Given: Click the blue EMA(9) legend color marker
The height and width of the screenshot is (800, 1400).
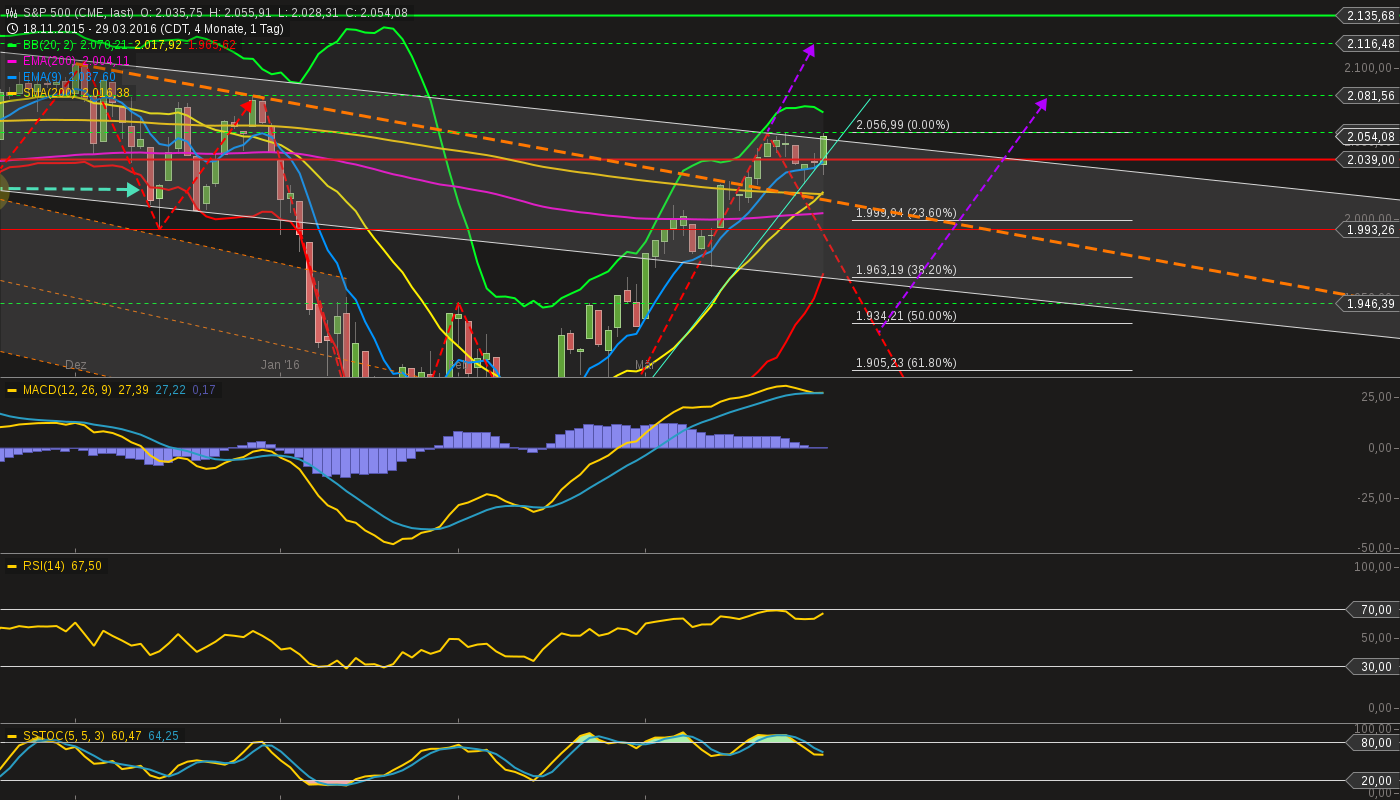Looking at the screenshot, I should 12,77.
